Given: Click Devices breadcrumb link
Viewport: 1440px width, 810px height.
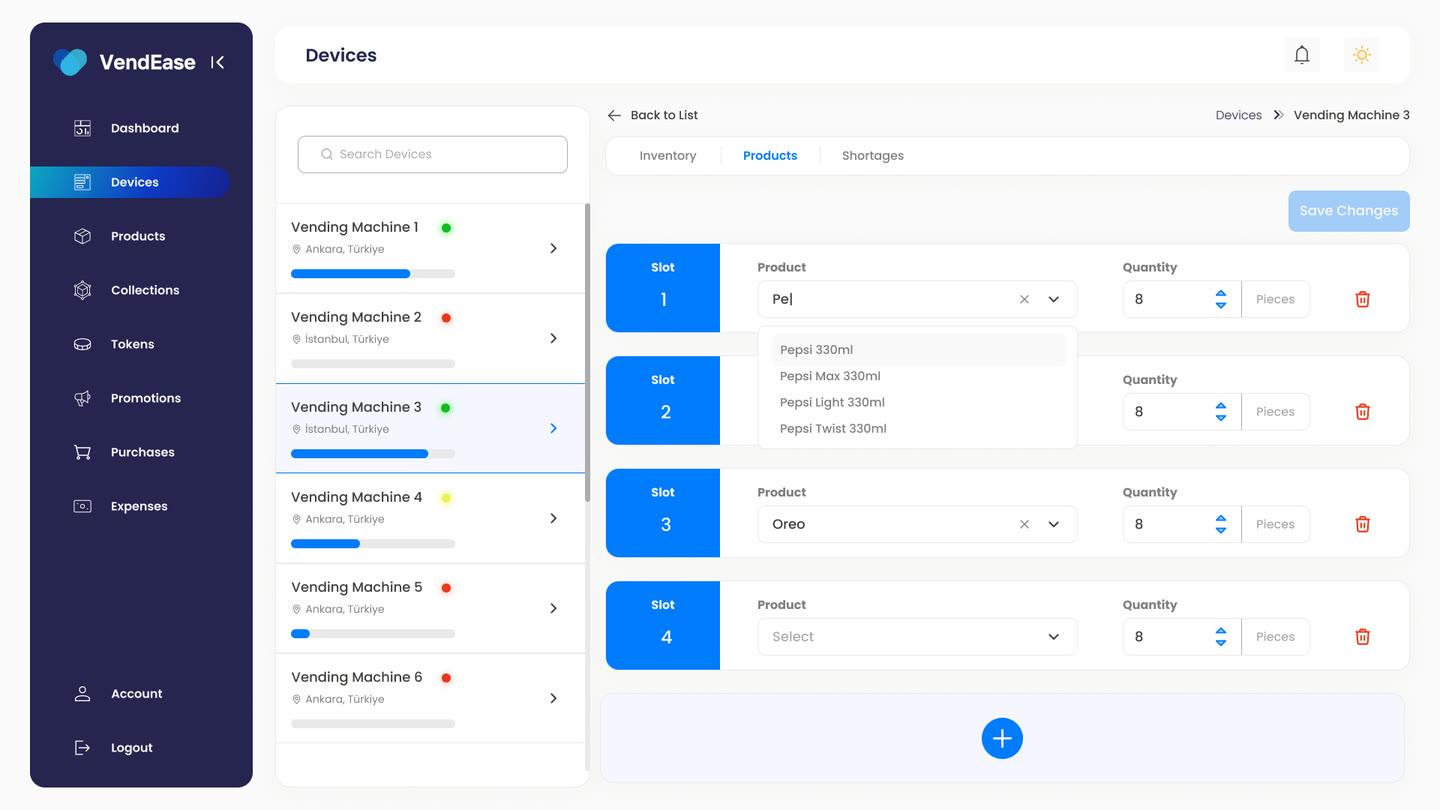Looking at the screenshot, I should [x=1239, y=115].
